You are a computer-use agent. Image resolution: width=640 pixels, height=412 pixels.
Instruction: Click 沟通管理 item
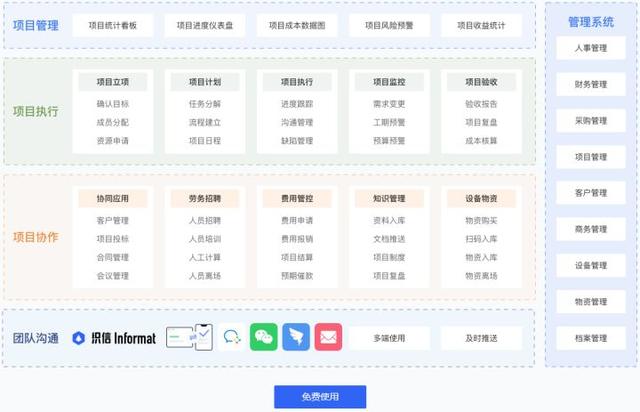click(x=297, y=122)
